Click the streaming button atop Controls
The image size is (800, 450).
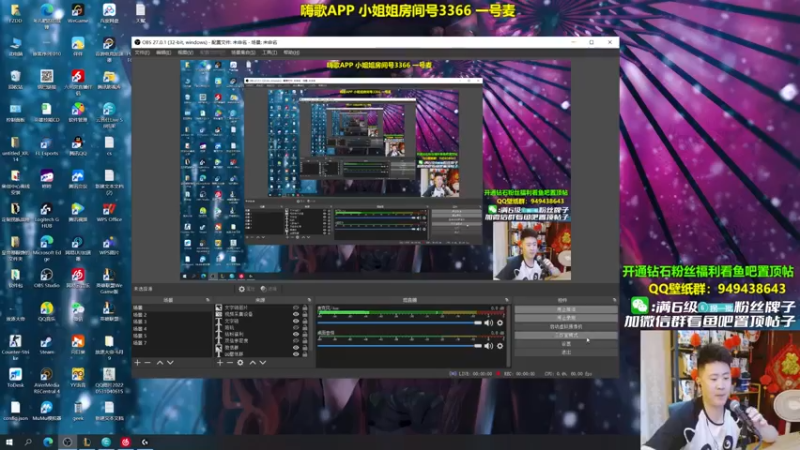click(566, 309)
